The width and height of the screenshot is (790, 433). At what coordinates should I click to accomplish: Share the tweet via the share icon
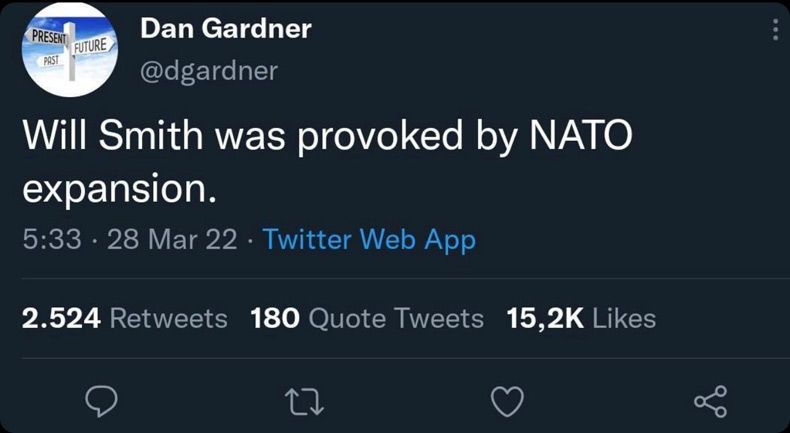coord(709,401)
